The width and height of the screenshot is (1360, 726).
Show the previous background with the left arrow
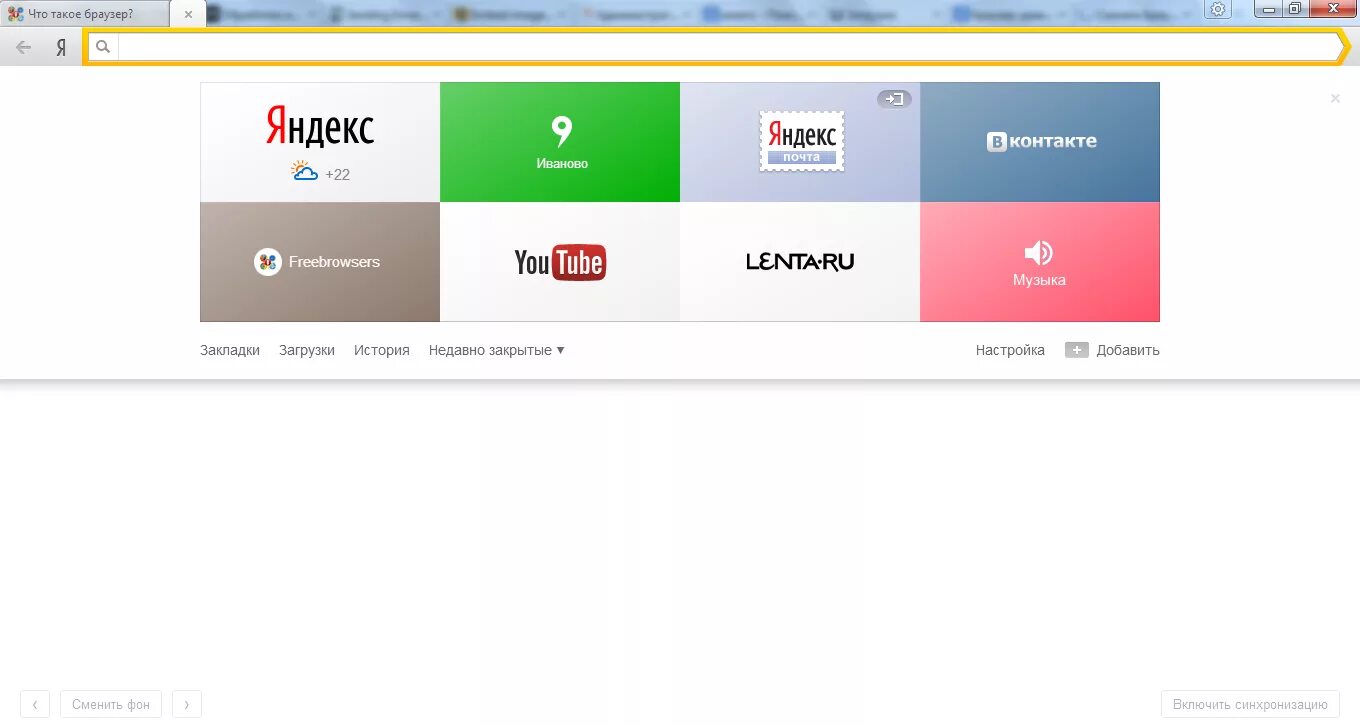(35, 704)
